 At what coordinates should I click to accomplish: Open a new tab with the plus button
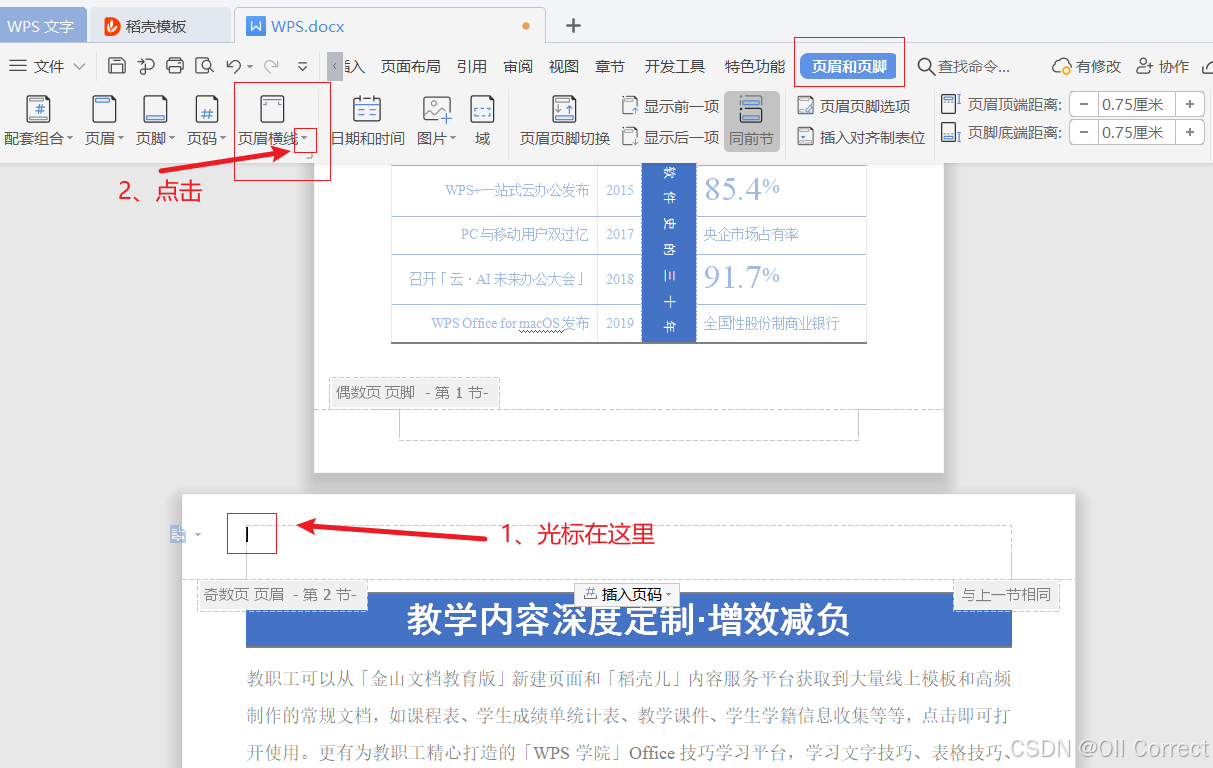point(573,26)
